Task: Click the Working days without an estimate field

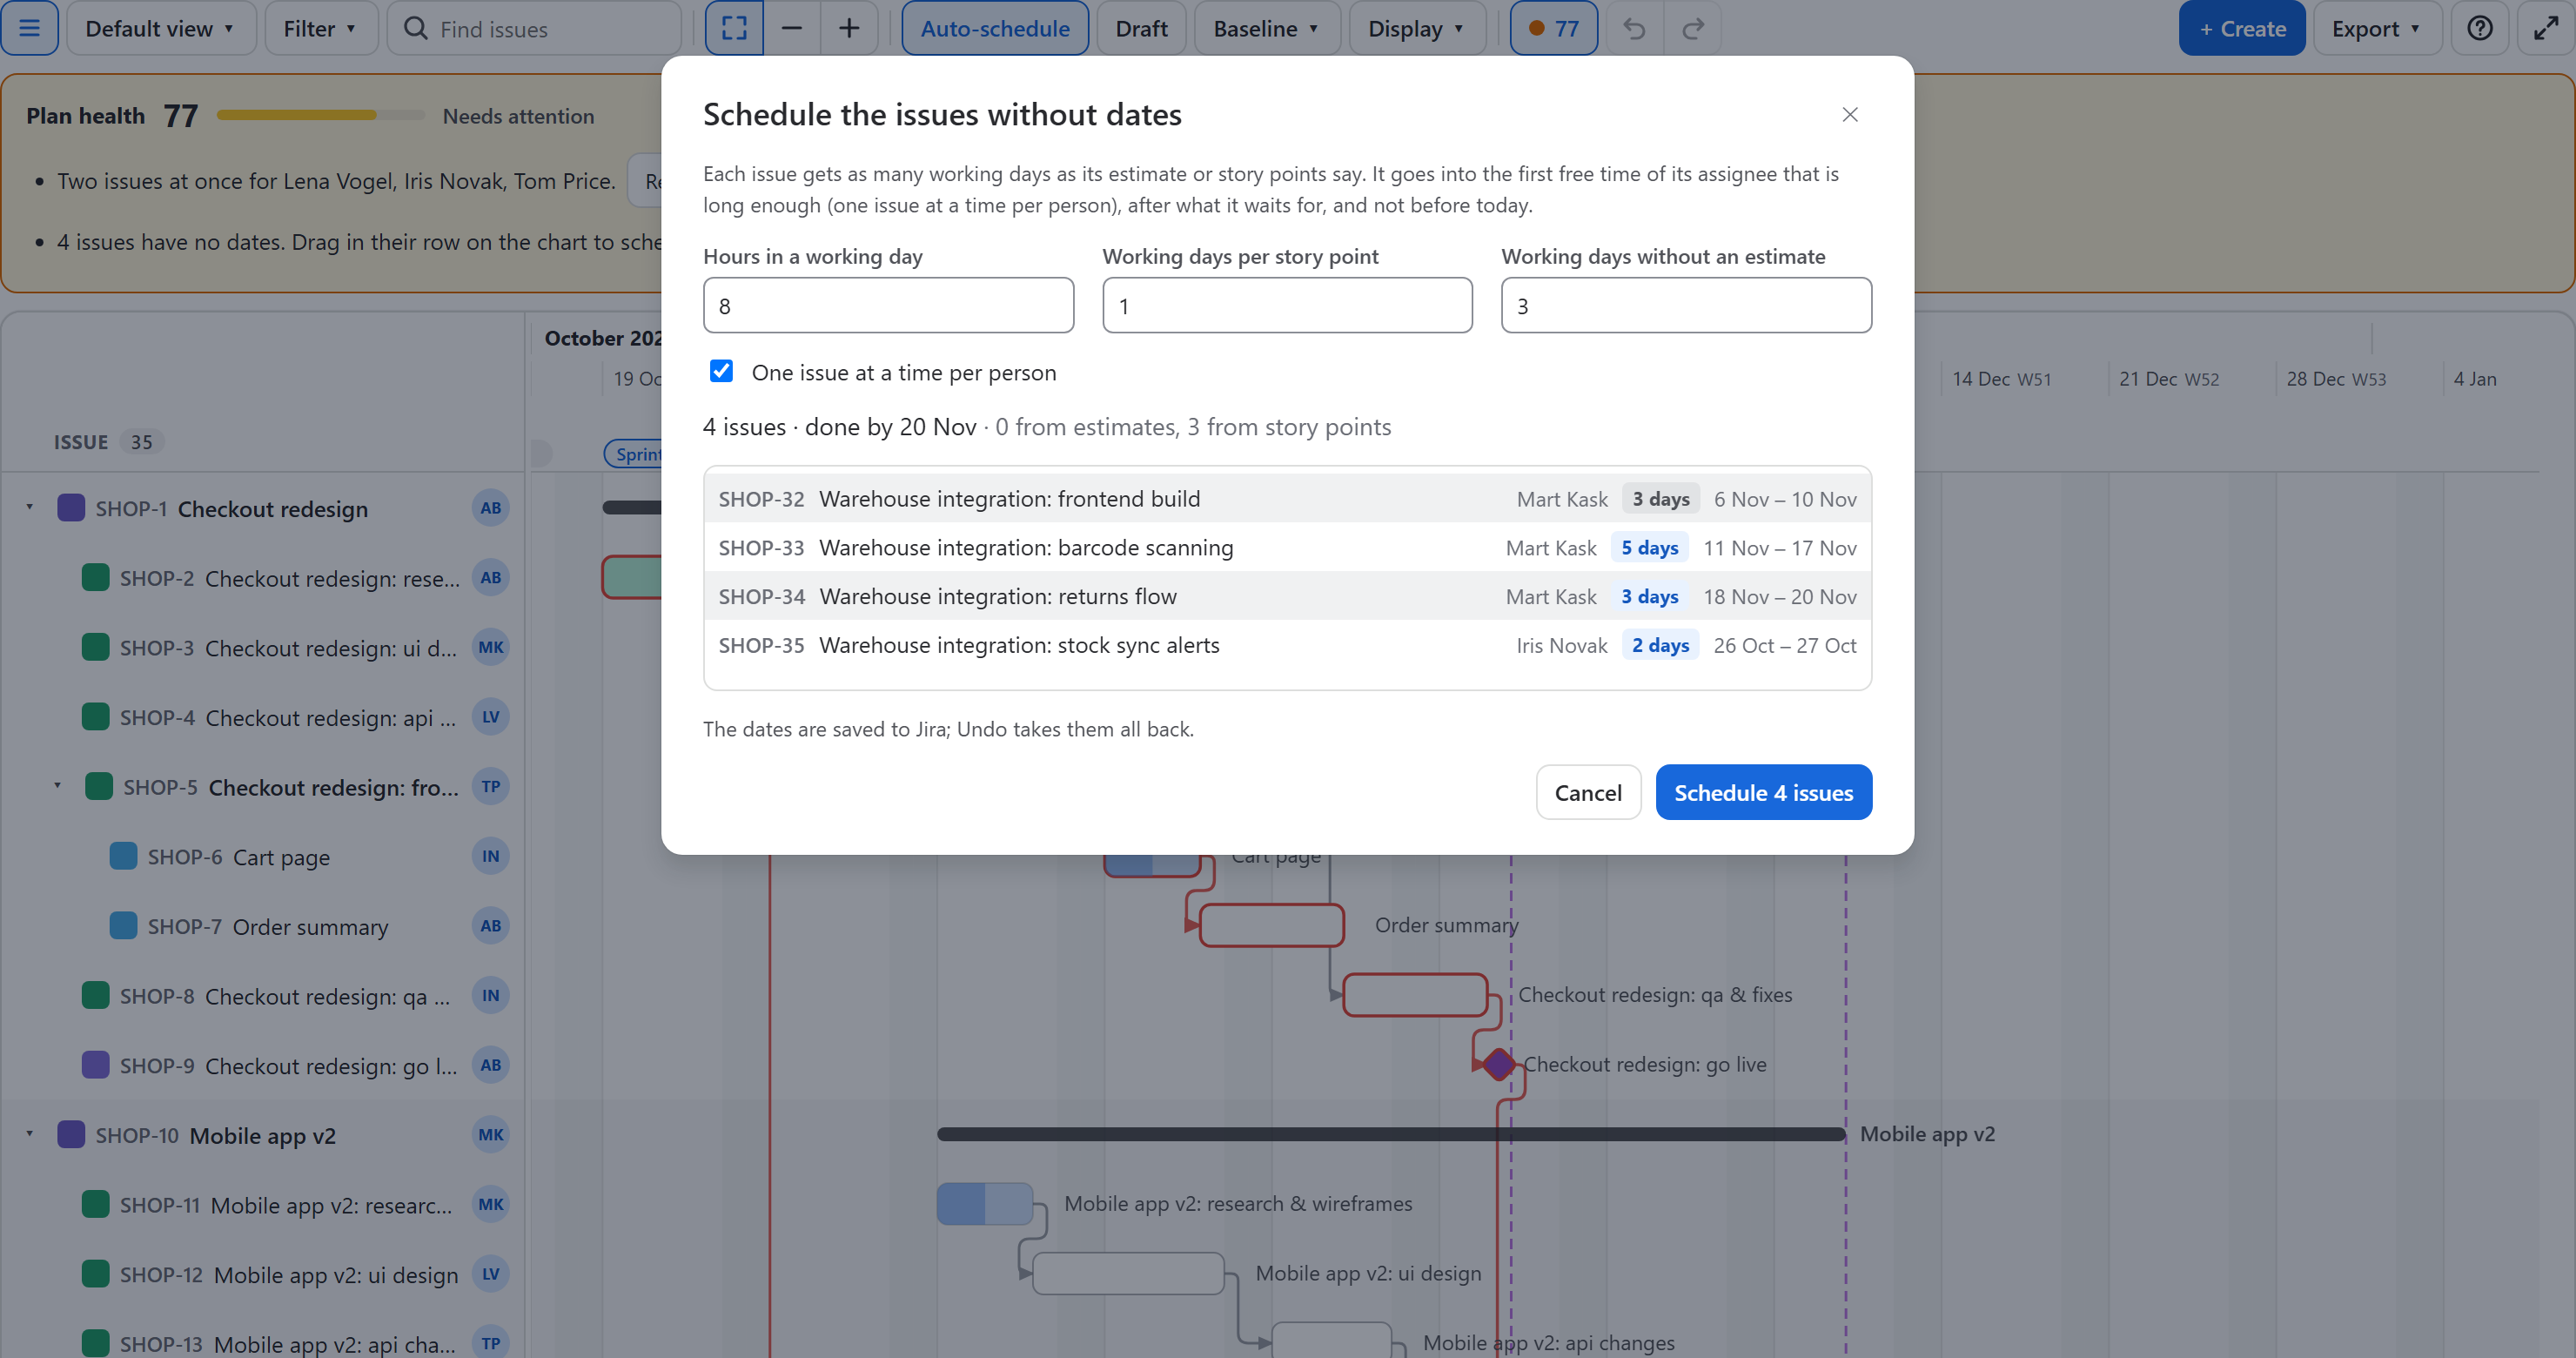Action: click(x=1686, y=305)
